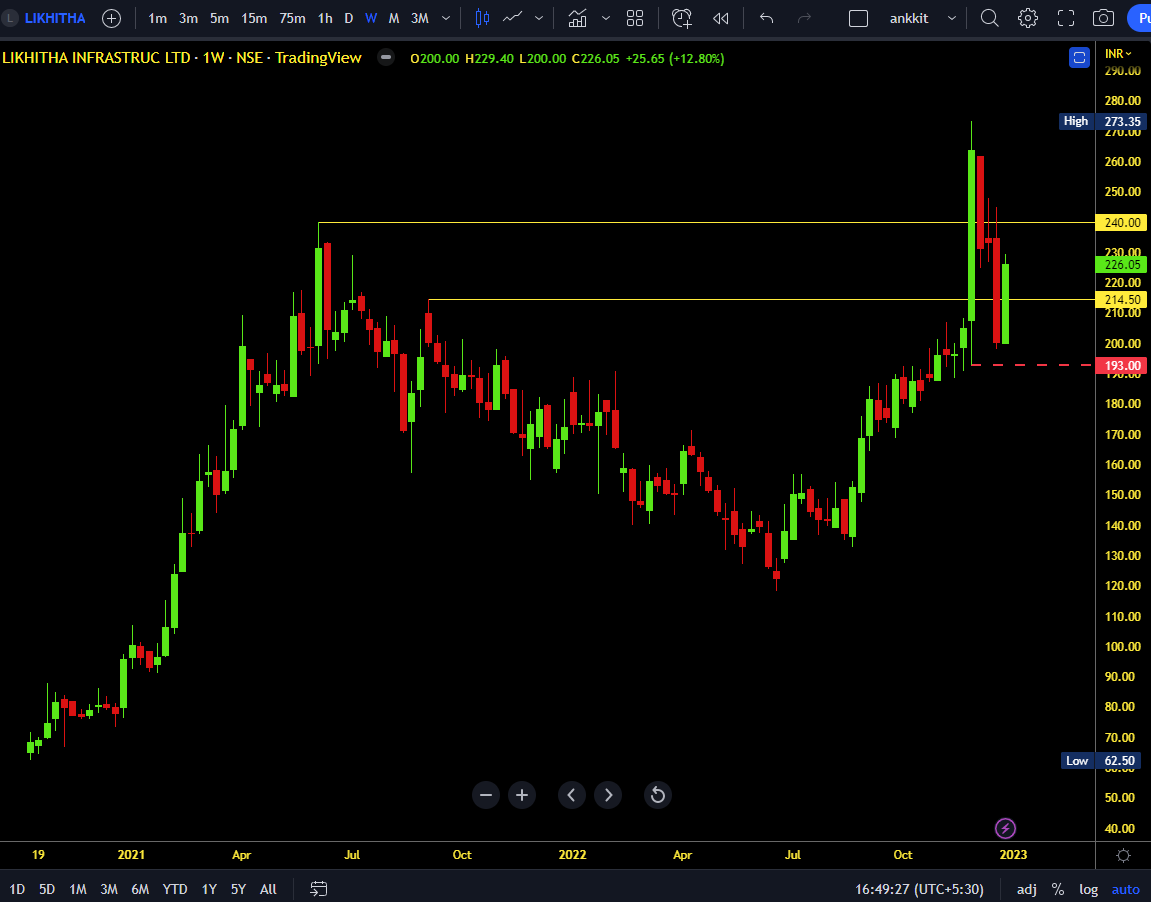Set the date range to 5Y

click(239, 889)
